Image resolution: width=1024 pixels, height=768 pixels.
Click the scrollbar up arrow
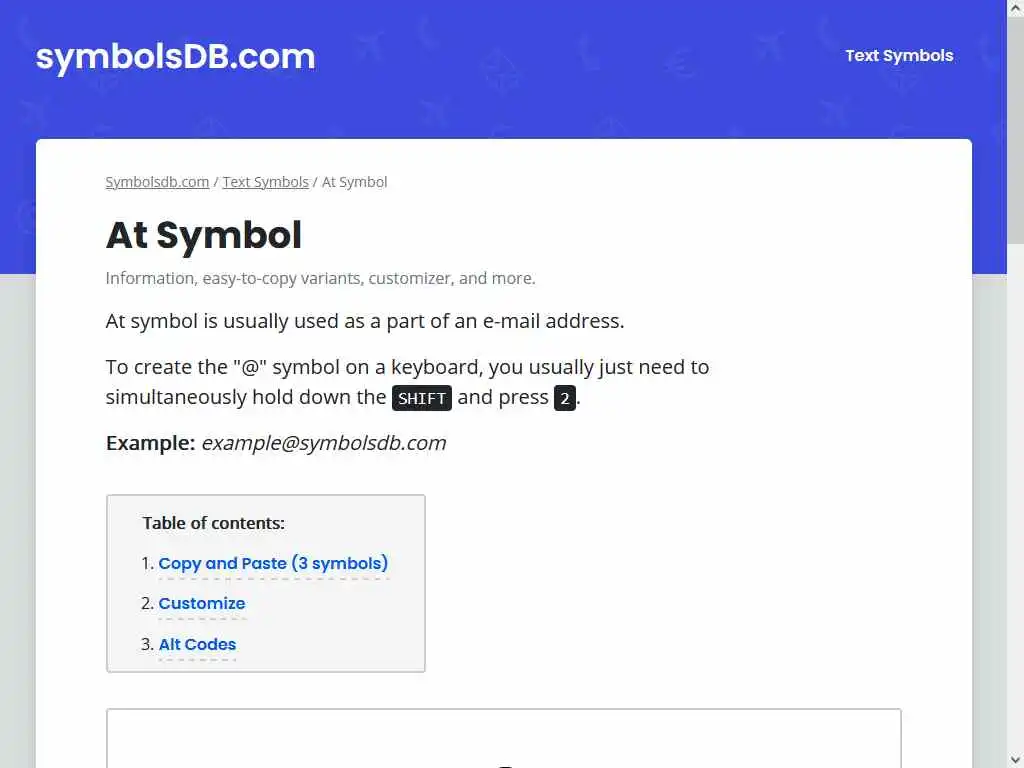(1015, 9)
